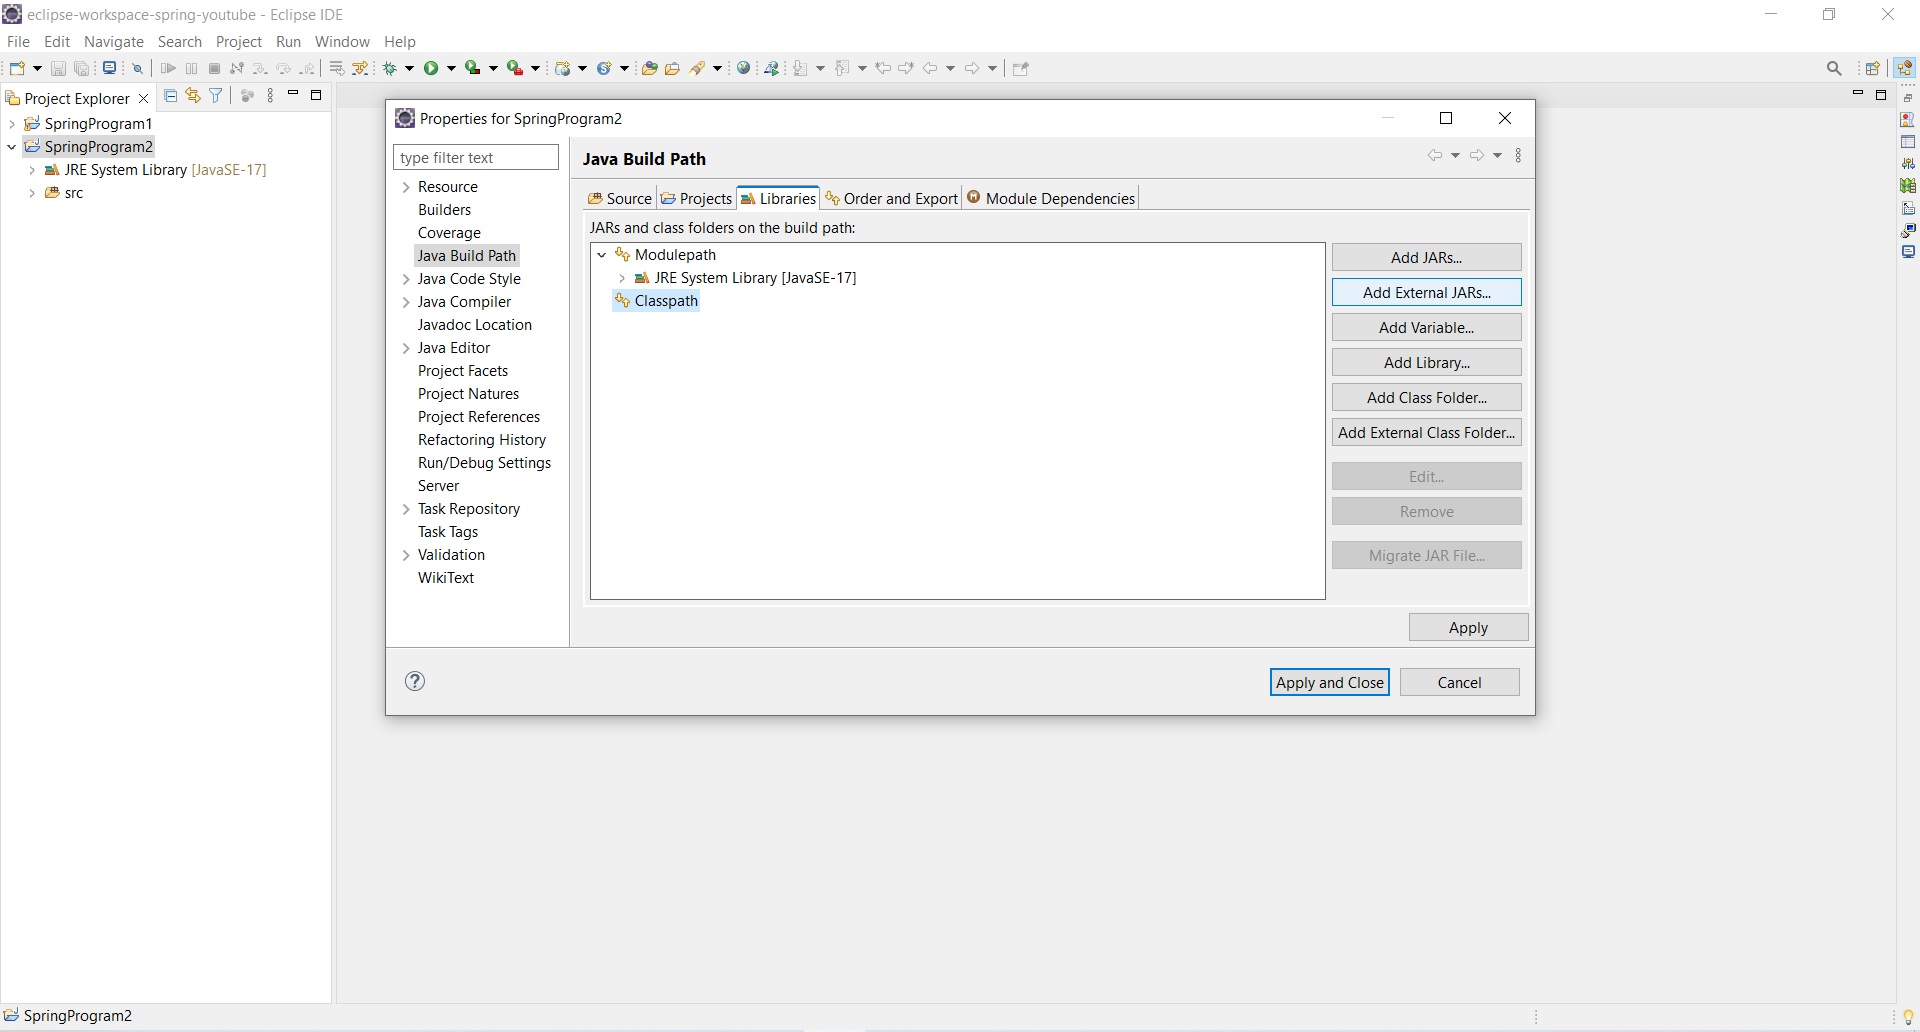The width and height of the screenshot is (1920, 1032).
Task: Expand the src folder in Project Explorer
Action: [x=32, y=193]
